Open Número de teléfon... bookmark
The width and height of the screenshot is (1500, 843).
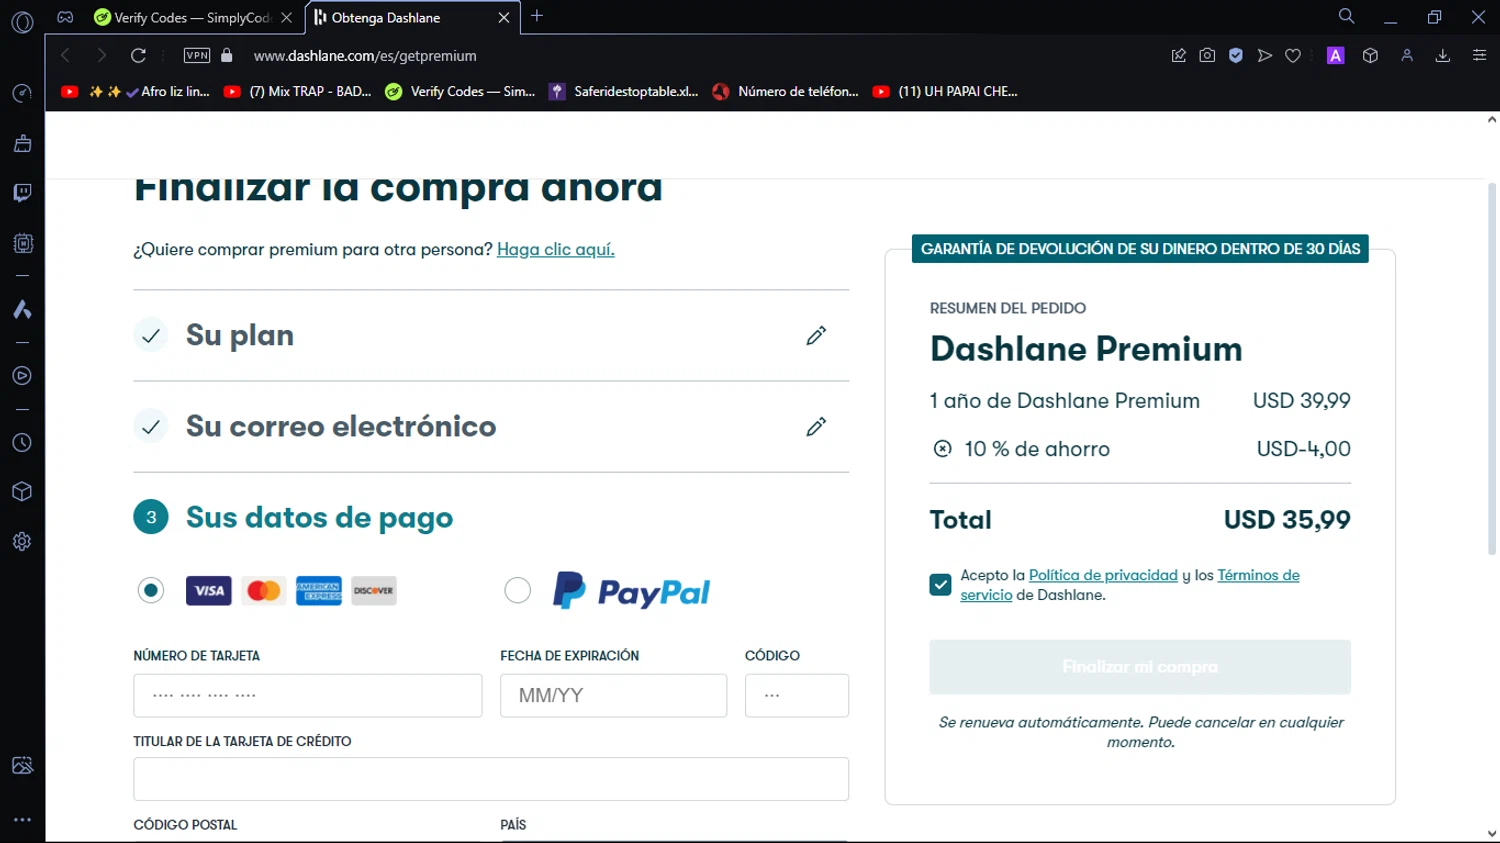(x=786, y=91)
